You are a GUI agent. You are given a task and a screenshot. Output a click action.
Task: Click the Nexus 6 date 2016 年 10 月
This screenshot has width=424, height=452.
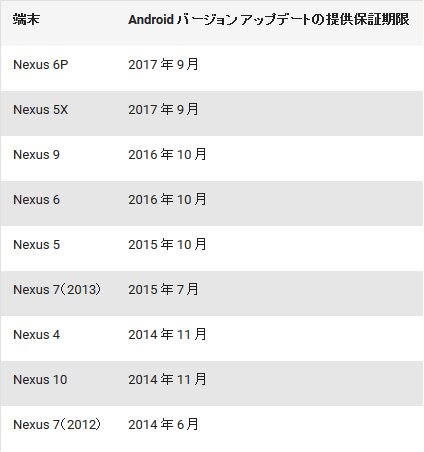pyautogui.click(x=167, y=199)
